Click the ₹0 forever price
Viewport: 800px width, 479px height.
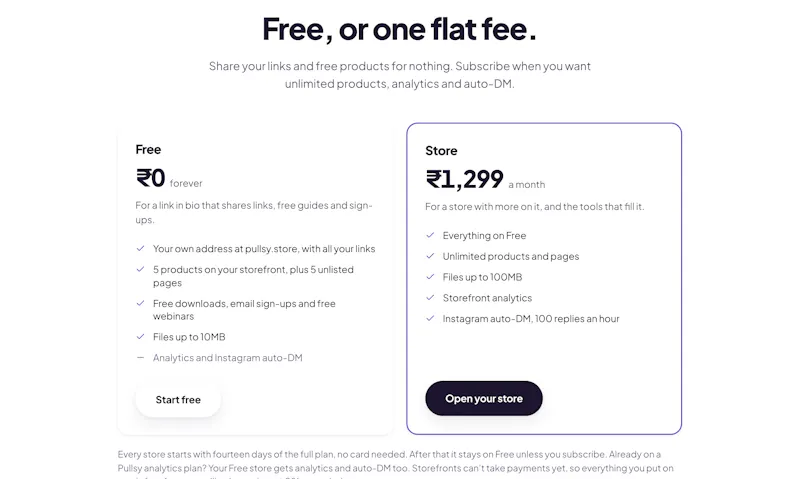pos(169,178)
